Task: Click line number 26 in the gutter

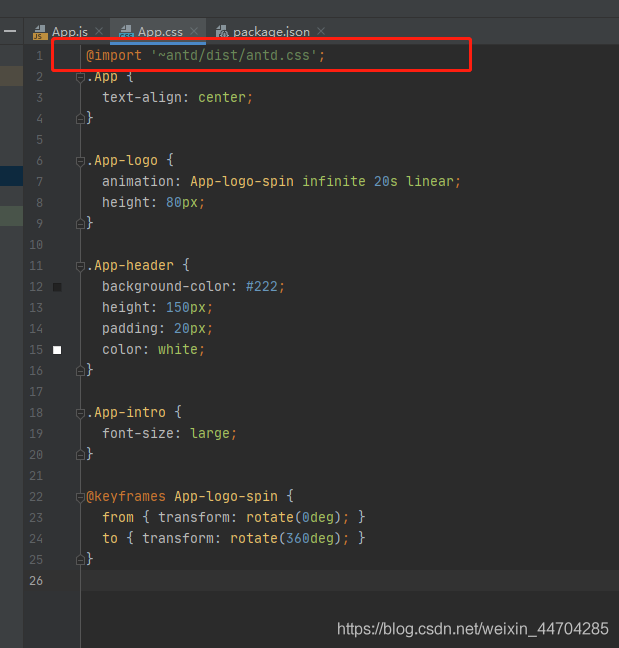Action: (36, 581)
